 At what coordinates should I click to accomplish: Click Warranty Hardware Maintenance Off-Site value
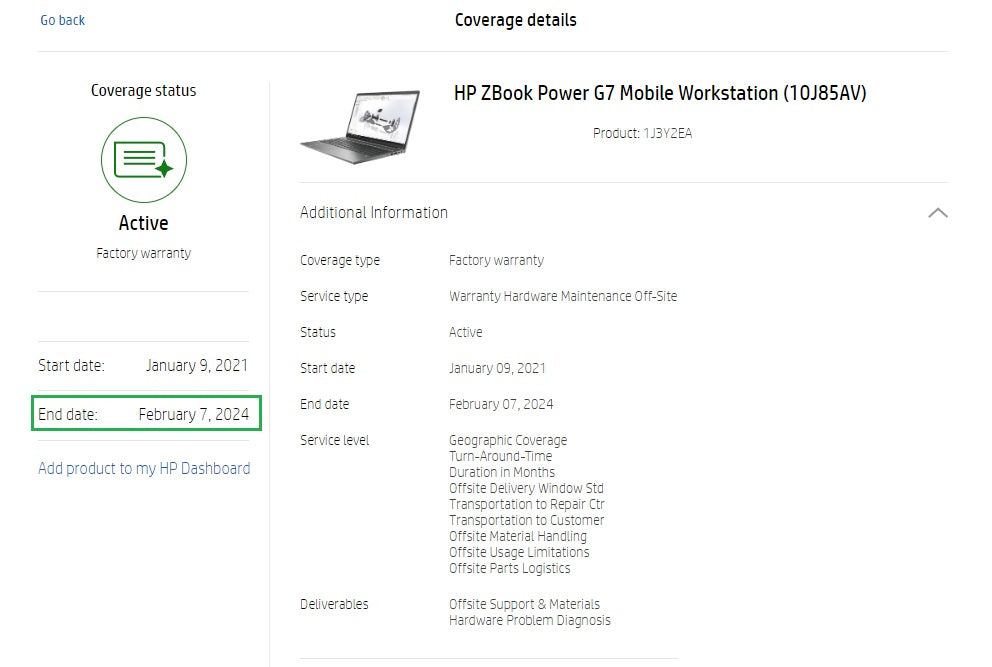pyautogui.click(x=563, y=296)
